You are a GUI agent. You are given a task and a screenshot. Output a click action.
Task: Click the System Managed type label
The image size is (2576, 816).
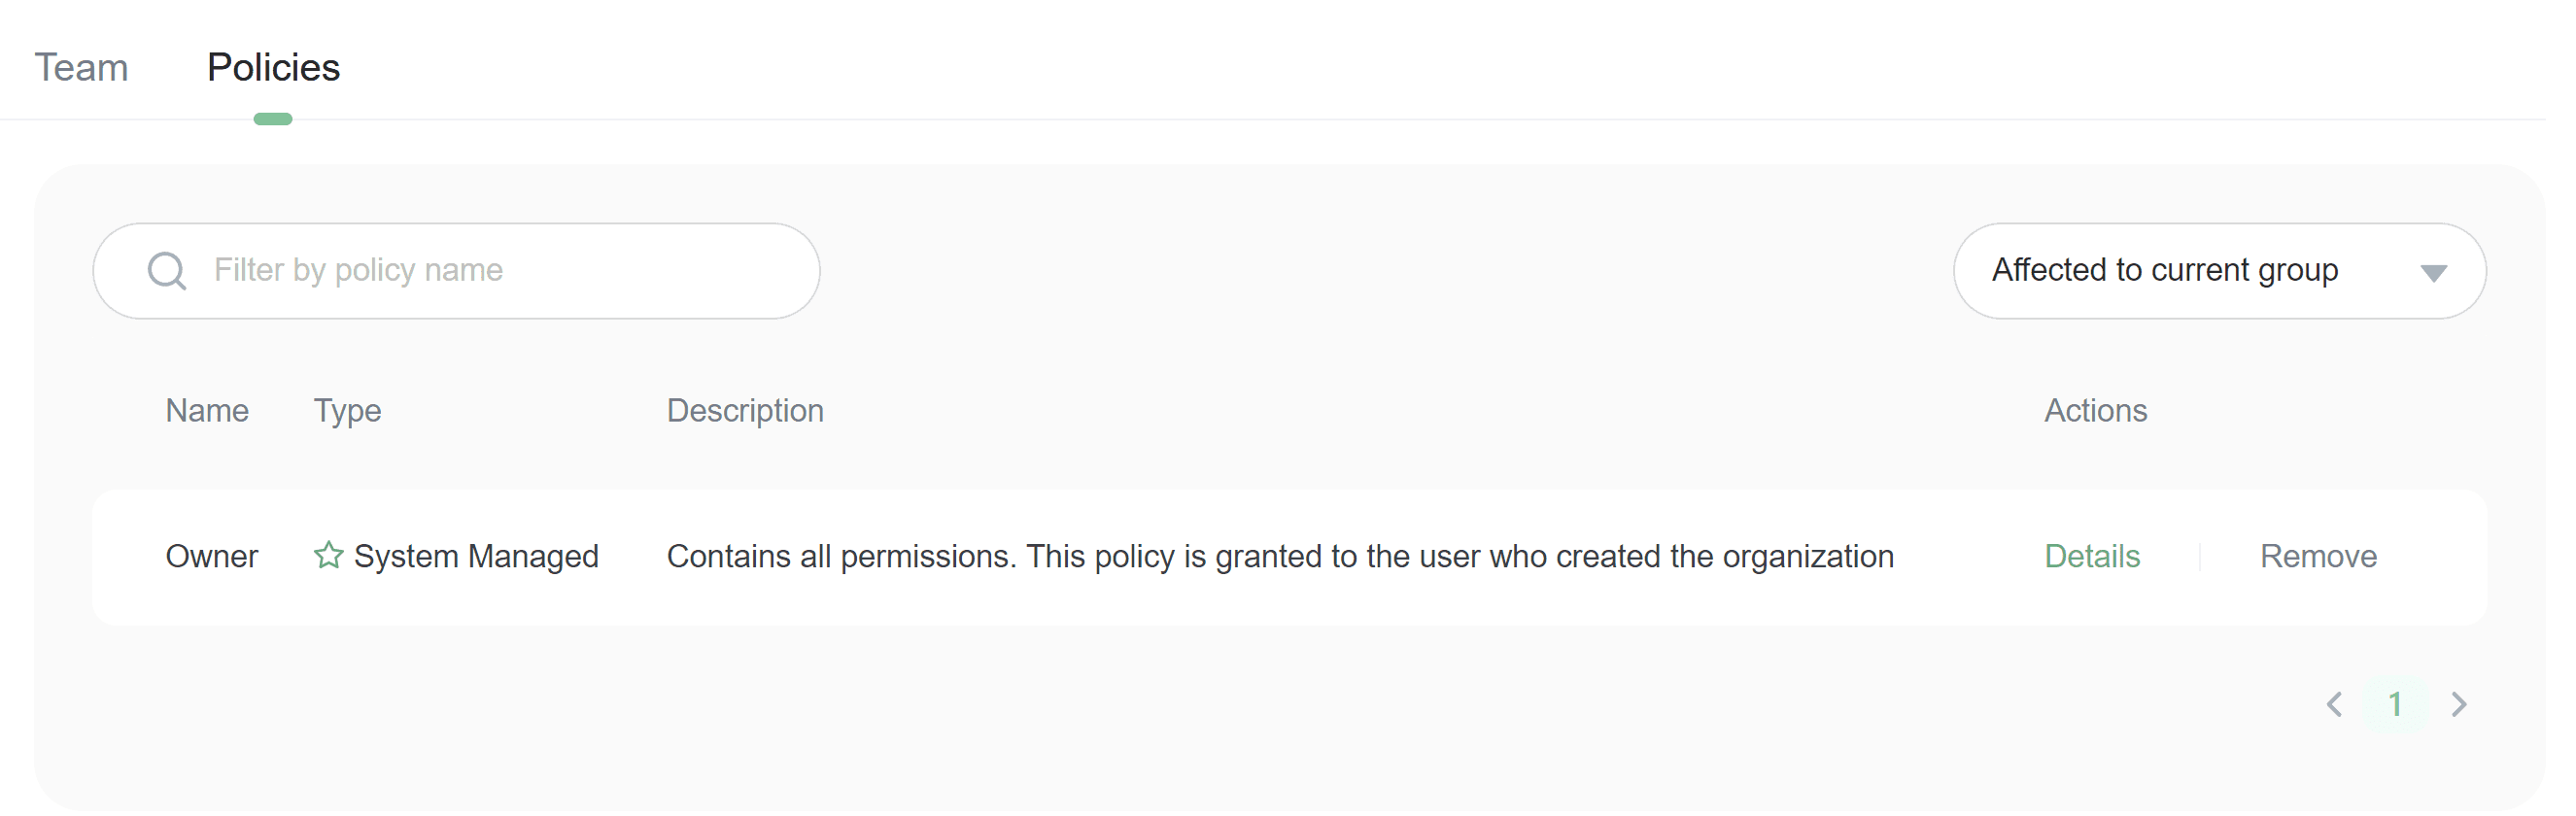(476, 556)
